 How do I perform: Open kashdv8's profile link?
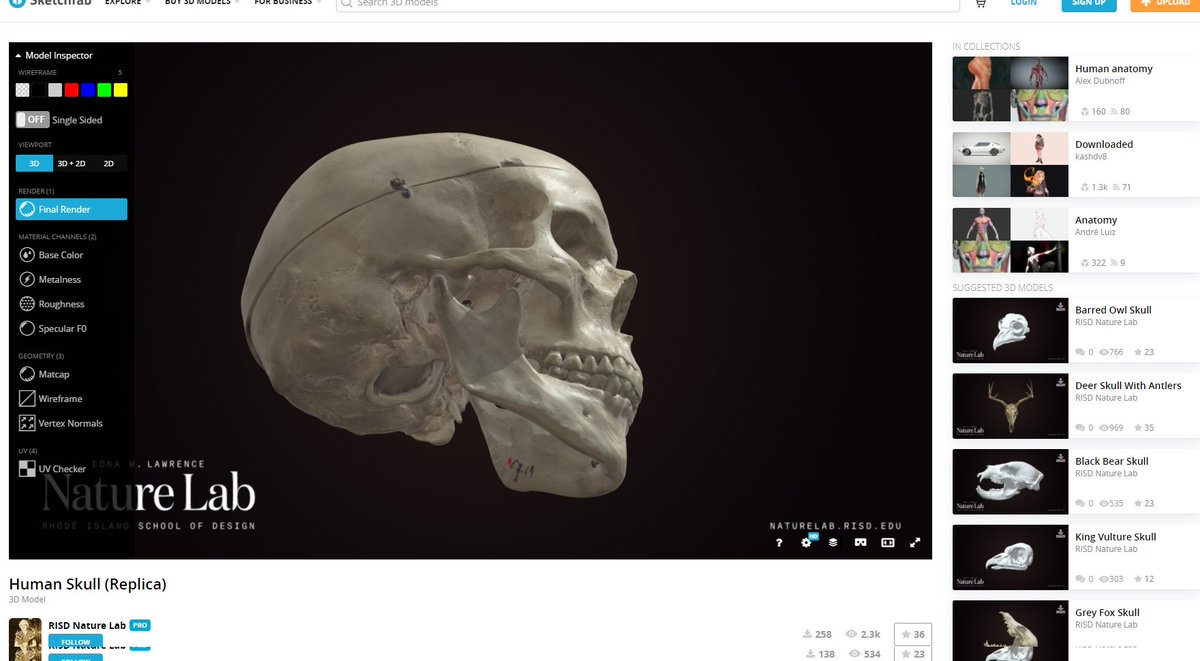(1089, 157)
